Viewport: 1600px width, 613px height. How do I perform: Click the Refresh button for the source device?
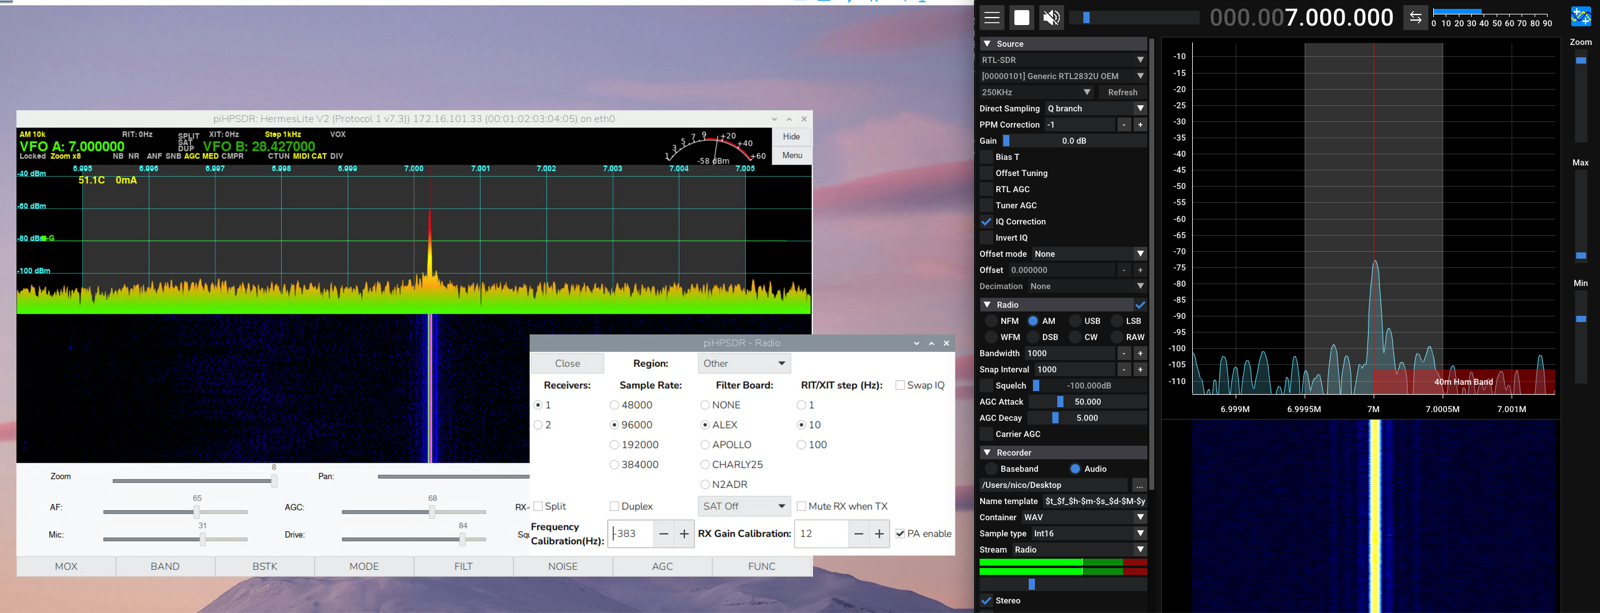[x=1122, y=92]
